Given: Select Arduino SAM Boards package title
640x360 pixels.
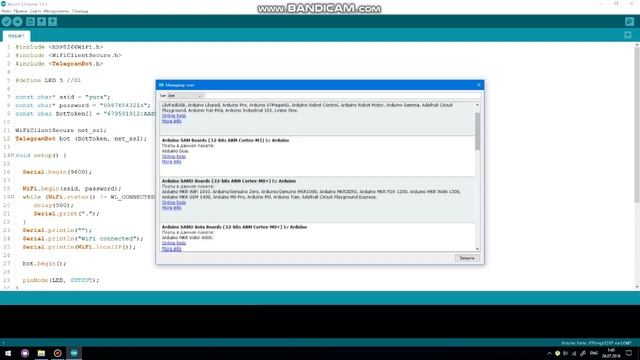Looking at the screenshot, I should coord(225,140).
